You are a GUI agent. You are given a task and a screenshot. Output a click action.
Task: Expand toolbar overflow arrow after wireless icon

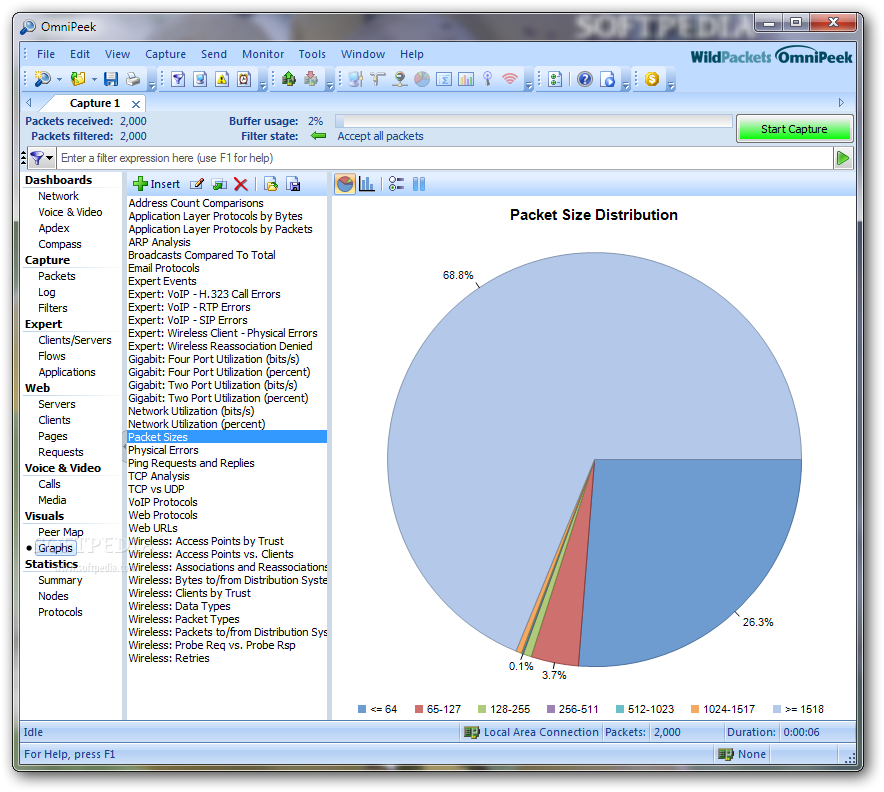coord(528,86)
